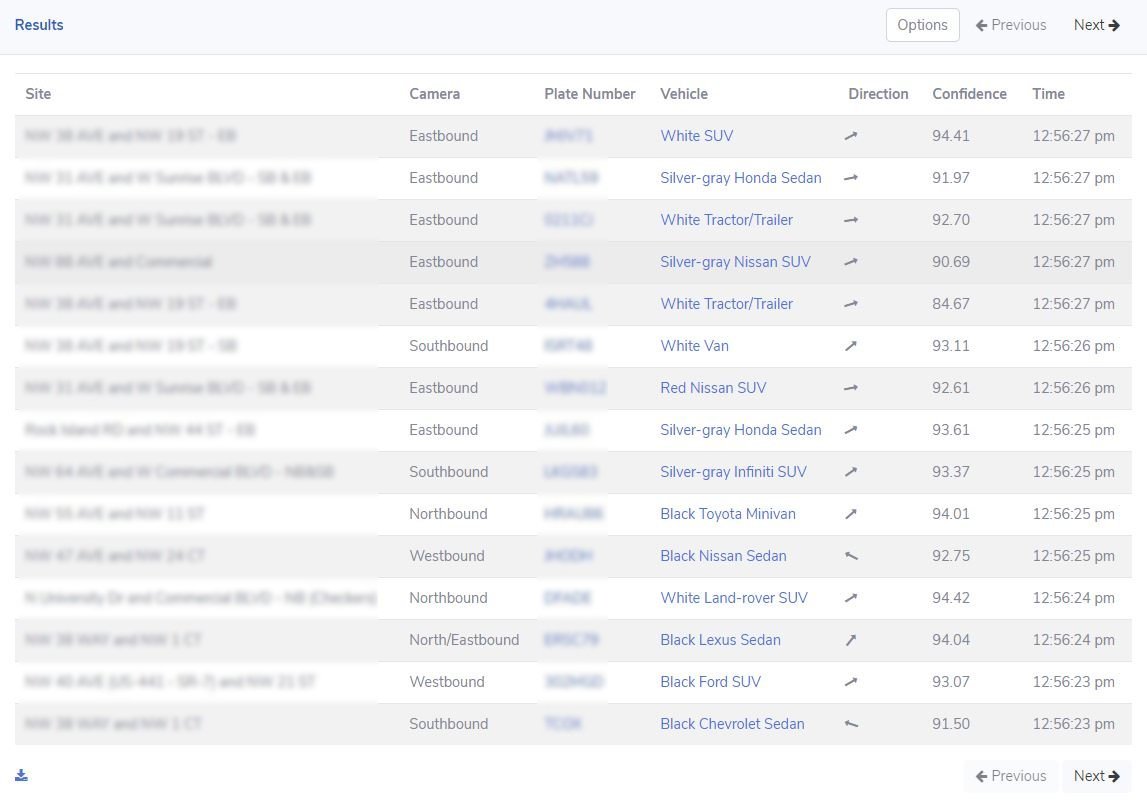
Task: Click the direction arrow for Black Toyota Minivan
Action: click(851, 514)
